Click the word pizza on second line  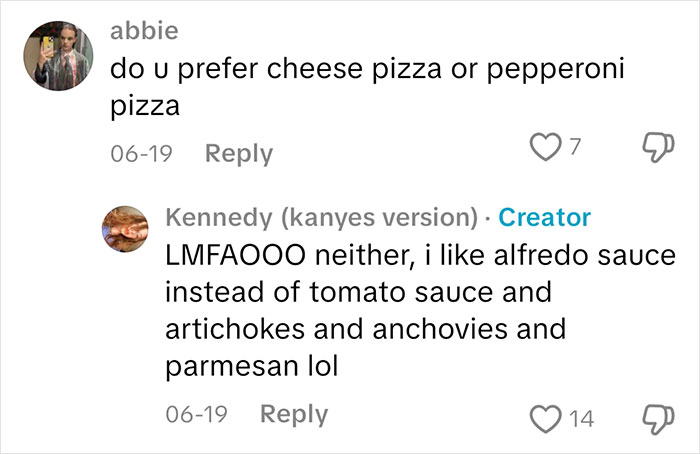(x=145, y=107)
